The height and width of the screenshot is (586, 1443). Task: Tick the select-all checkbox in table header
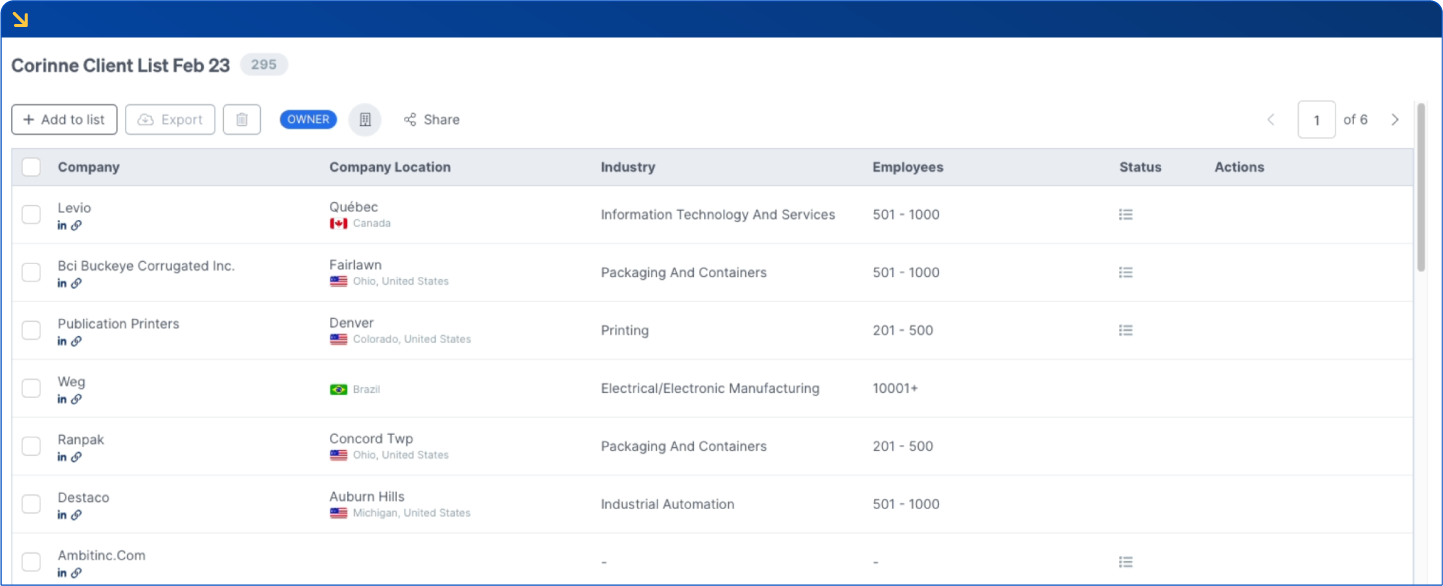click(x=31, y=167)
